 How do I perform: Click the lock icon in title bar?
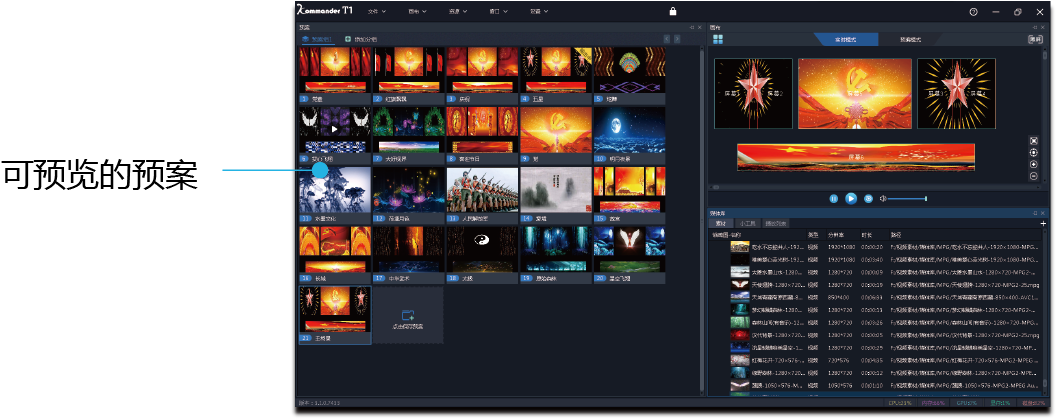(673, 11)
